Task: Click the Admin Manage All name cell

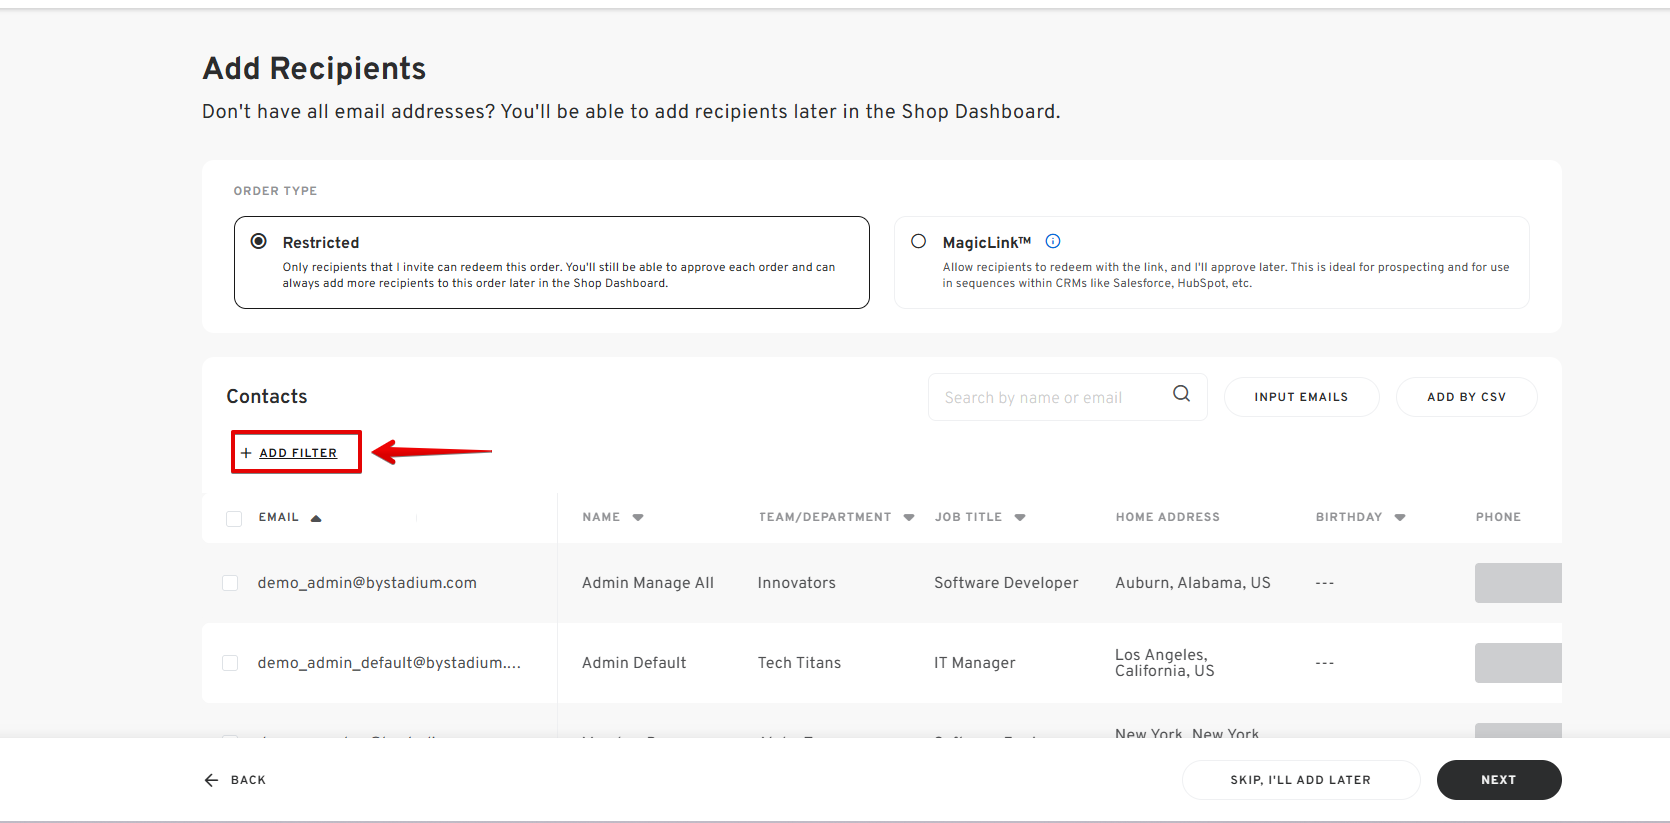Action: (648, 583)
